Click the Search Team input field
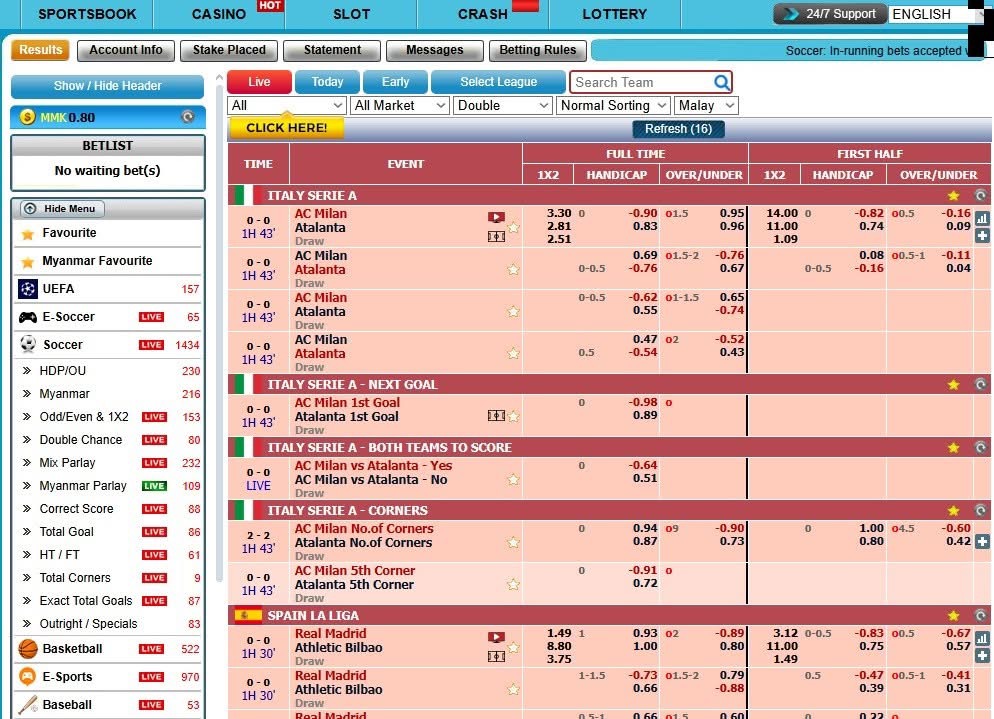This screenshot has height=719, width=994. pos(641,82)
